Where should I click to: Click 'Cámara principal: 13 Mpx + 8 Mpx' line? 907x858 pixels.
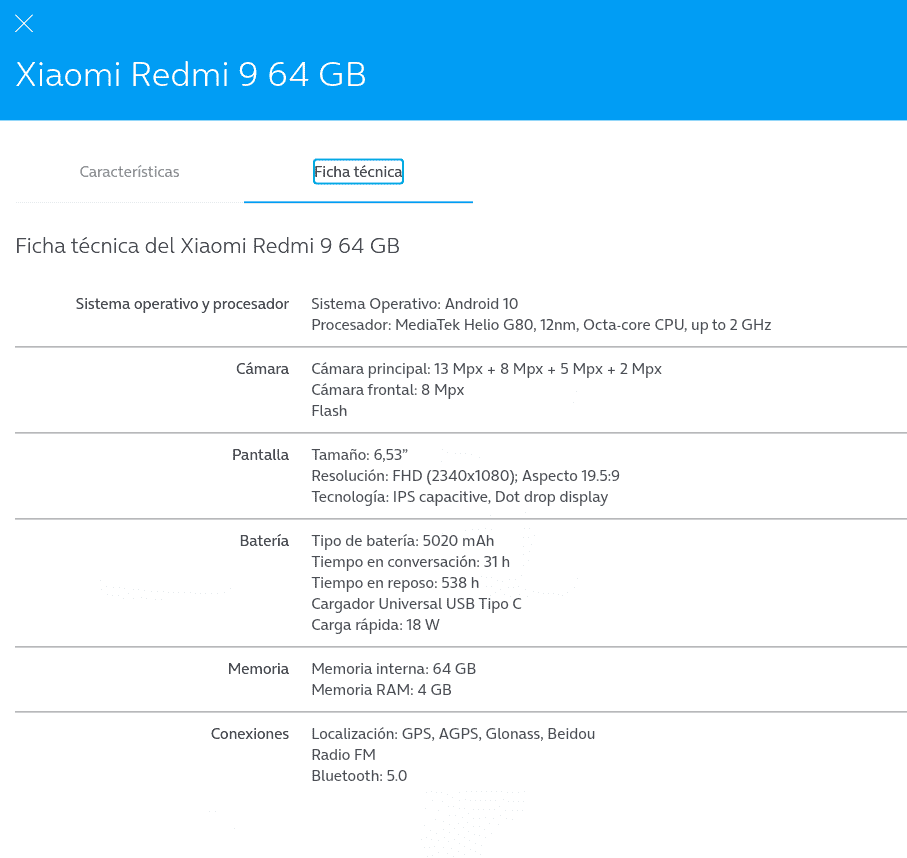click(486, 369)
